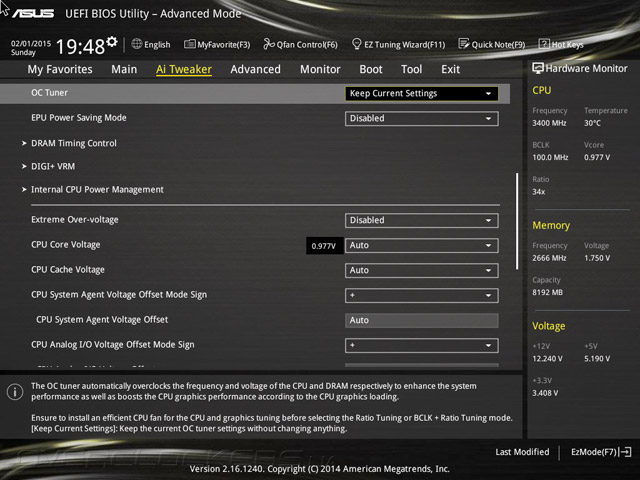The height and width of the screenshot is (480, 640).
Task: Click CPU temperature value 30°C
Action: tap(592, 123)
